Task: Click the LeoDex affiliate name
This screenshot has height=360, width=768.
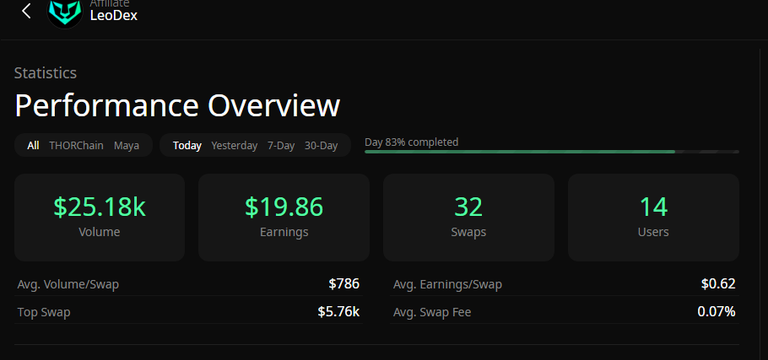Action: (114, 16)
